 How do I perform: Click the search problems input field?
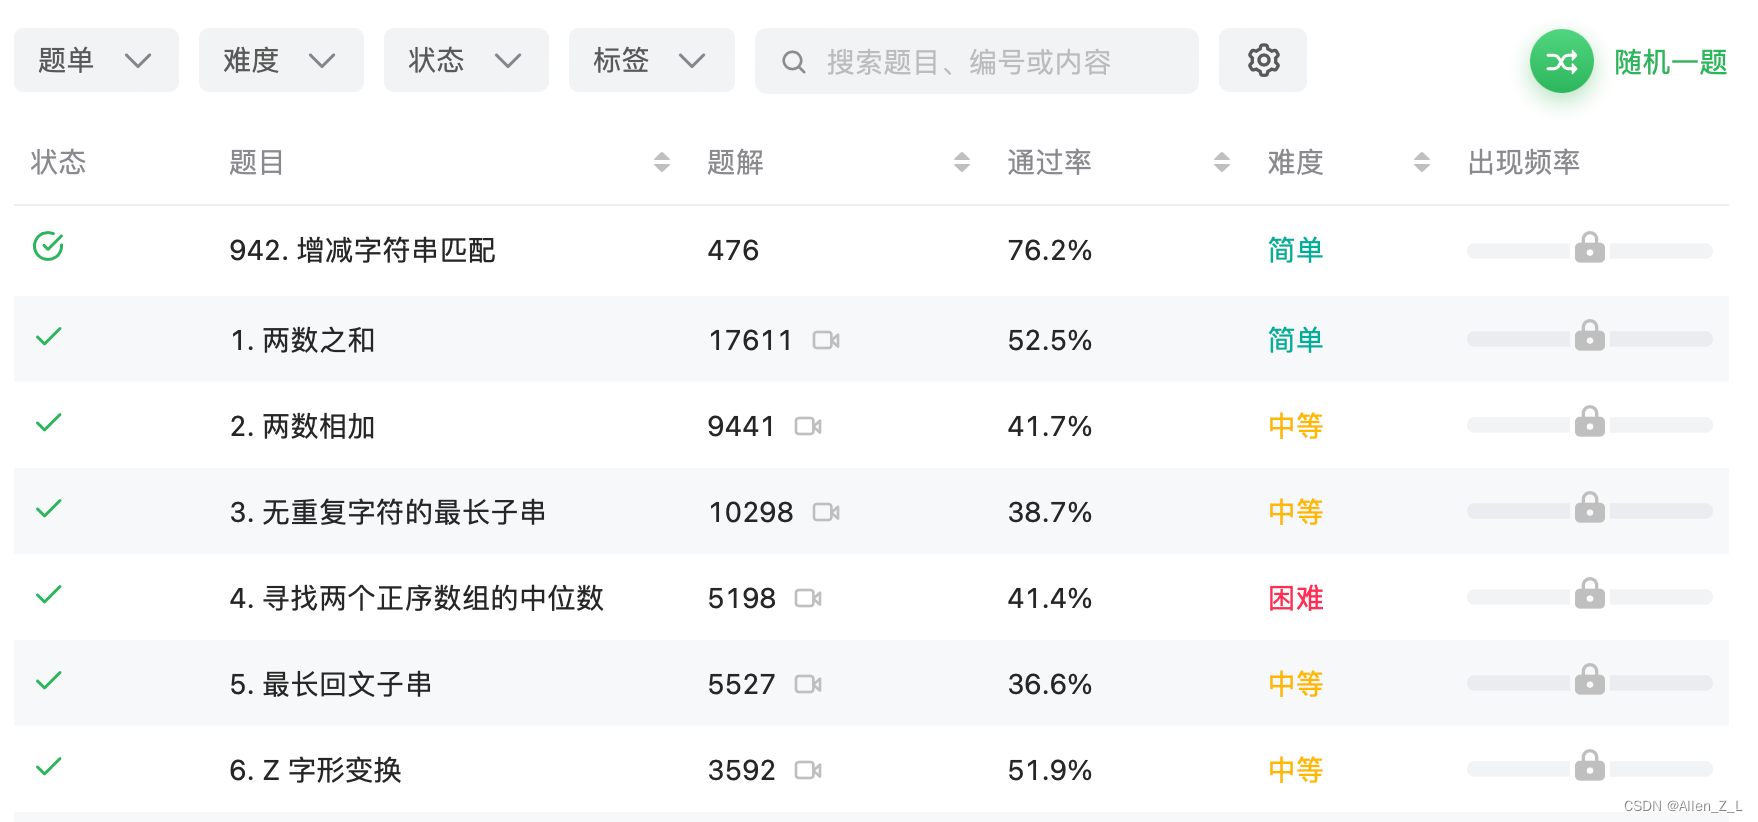coord(976,61)
